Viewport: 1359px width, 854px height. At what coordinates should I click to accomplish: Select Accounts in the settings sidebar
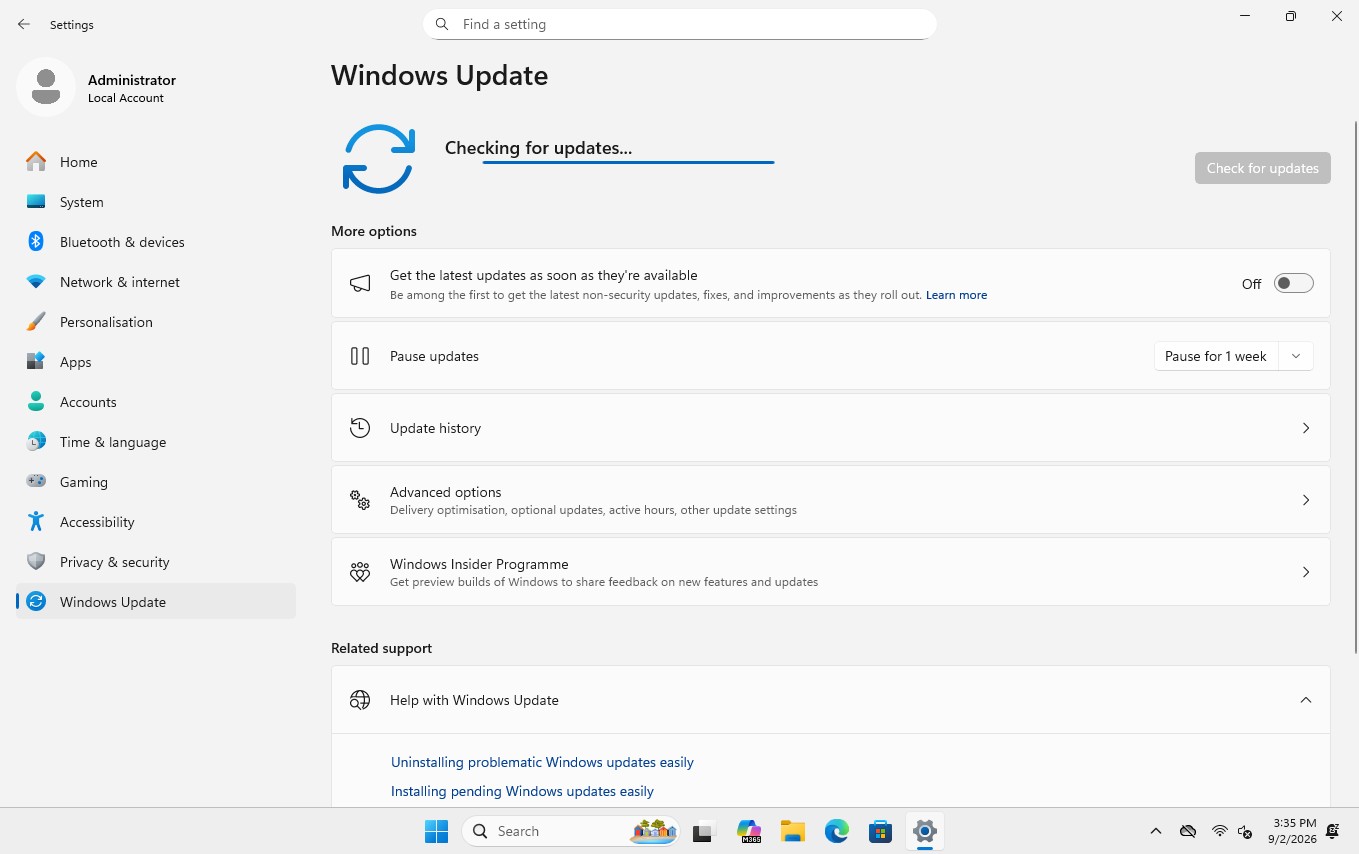coord(156,402)
